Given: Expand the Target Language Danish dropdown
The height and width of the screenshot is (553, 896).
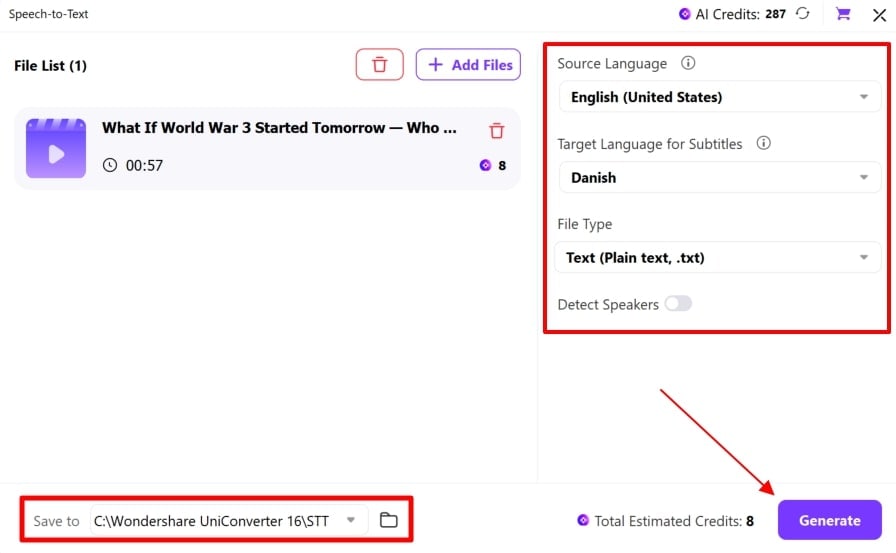Looking at the screenshot, I should point(718,177).
